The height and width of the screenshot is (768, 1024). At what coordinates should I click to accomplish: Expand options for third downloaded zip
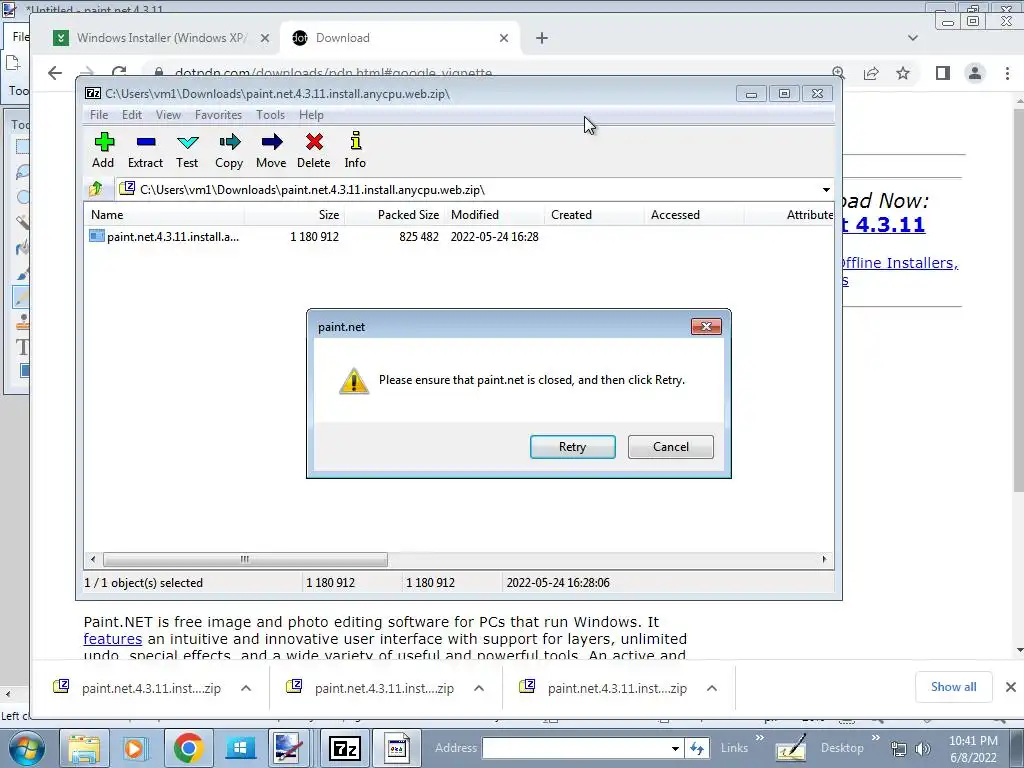click(712, 688)
